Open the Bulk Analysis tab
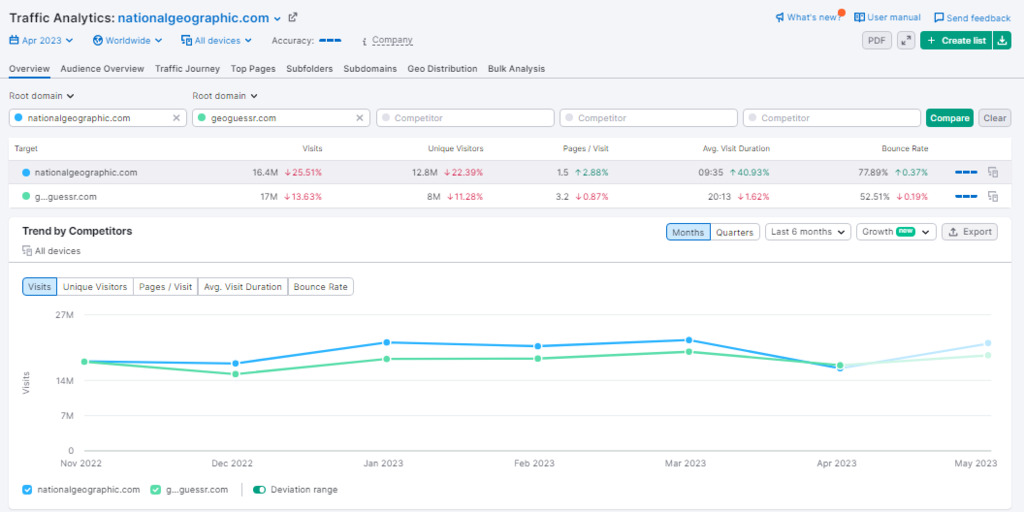 [x=517, y=69]
